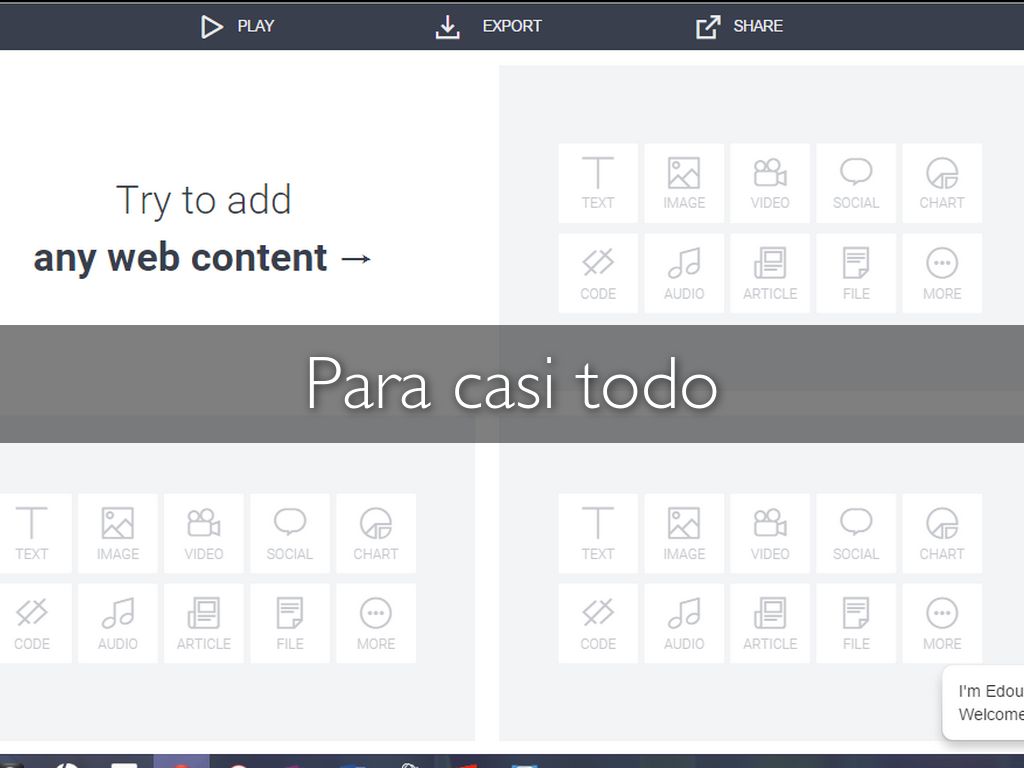
Task: Select the CODE icon in the upper-right panel
Action: click(x=598, y=273)
